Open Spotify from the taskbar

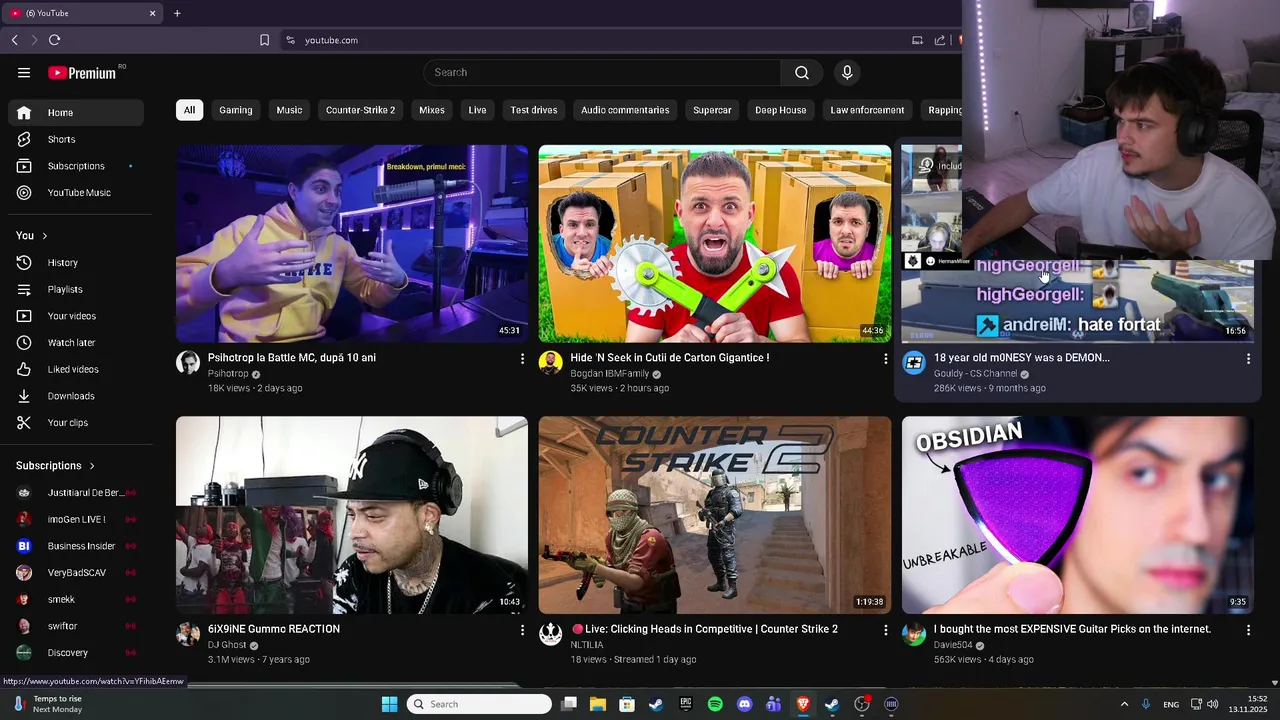[x=715, y=704]
